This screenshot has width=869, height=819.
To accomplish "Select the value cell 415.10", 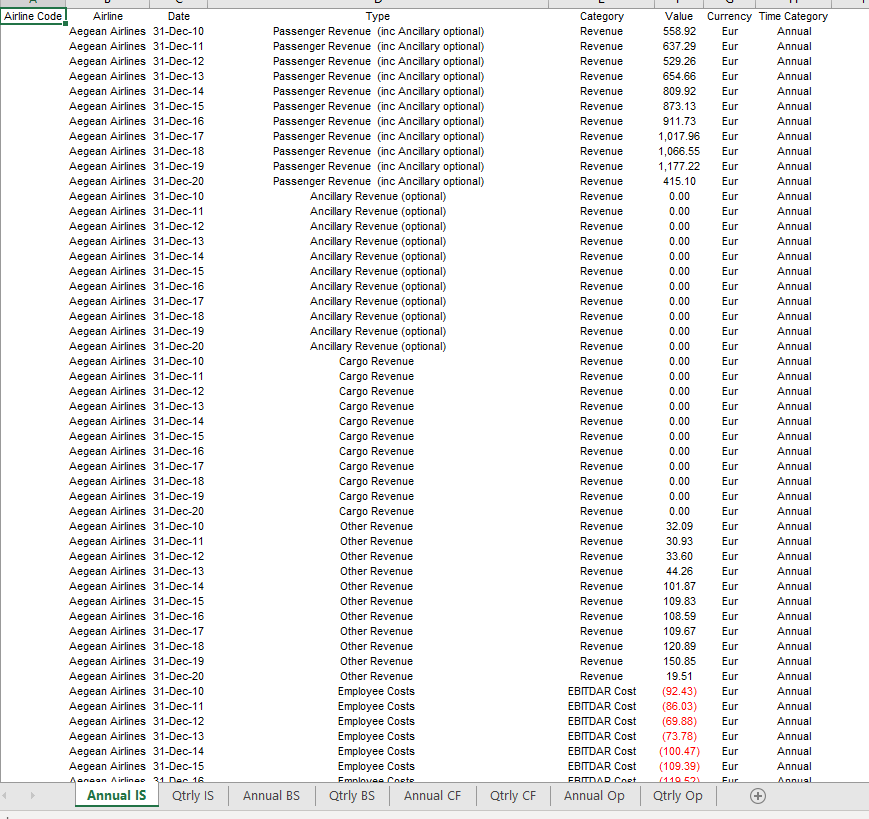I will click(x=679, y=181).
